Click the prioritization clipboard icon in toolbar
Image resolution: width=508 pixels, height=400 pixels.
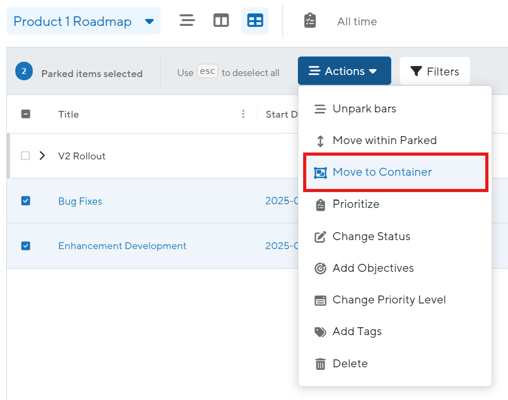pyautogui.click(x=310, y=21)
